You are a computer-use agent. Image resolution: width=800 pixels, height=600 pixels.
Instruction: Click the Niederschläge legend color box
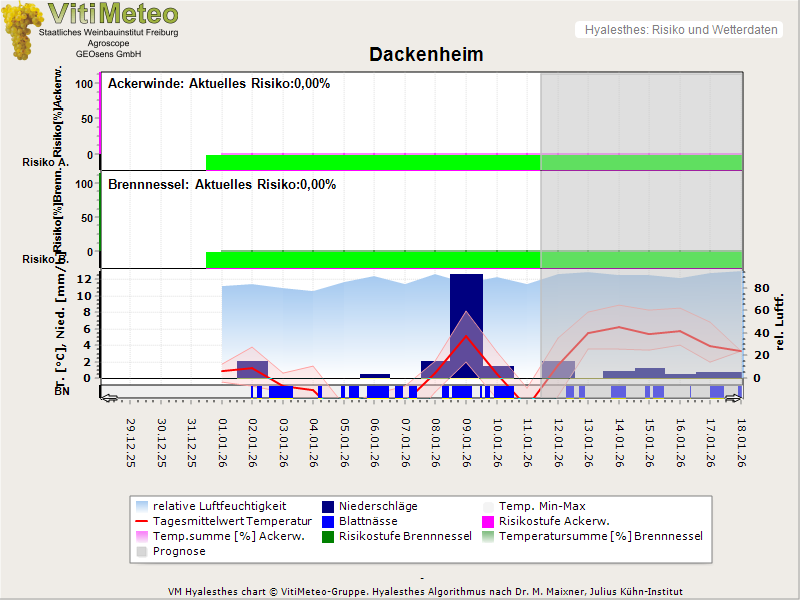pyautogui.click(x=329, y=506)
